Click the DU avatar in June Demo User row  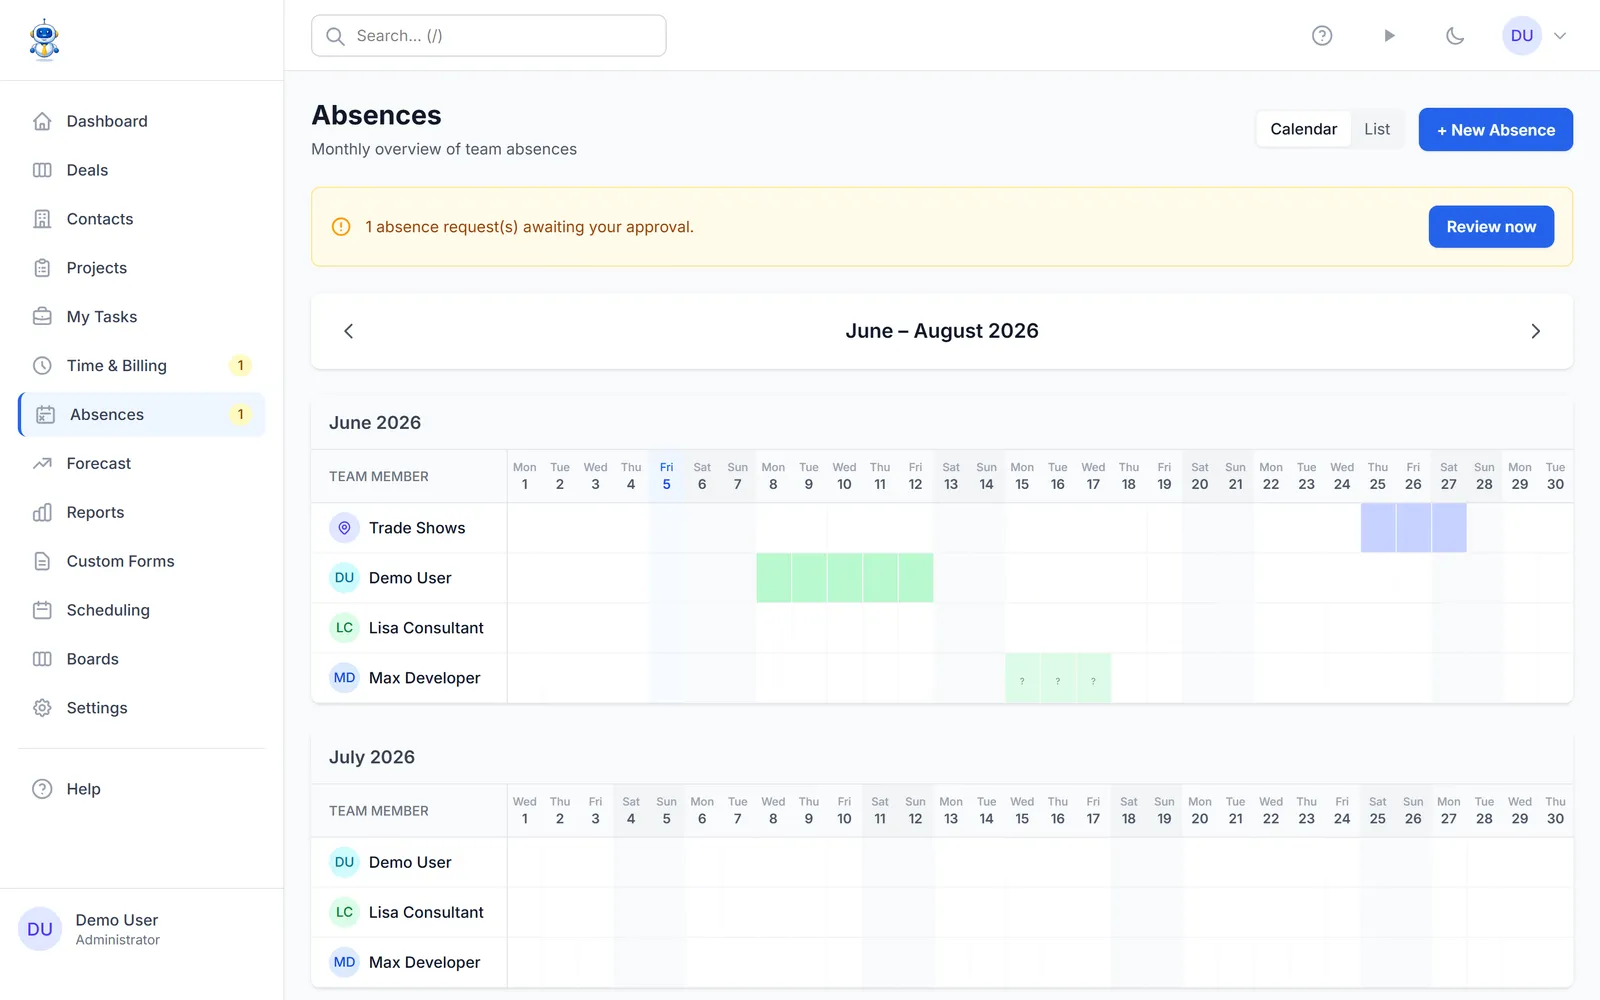click(x=344, y=578)
